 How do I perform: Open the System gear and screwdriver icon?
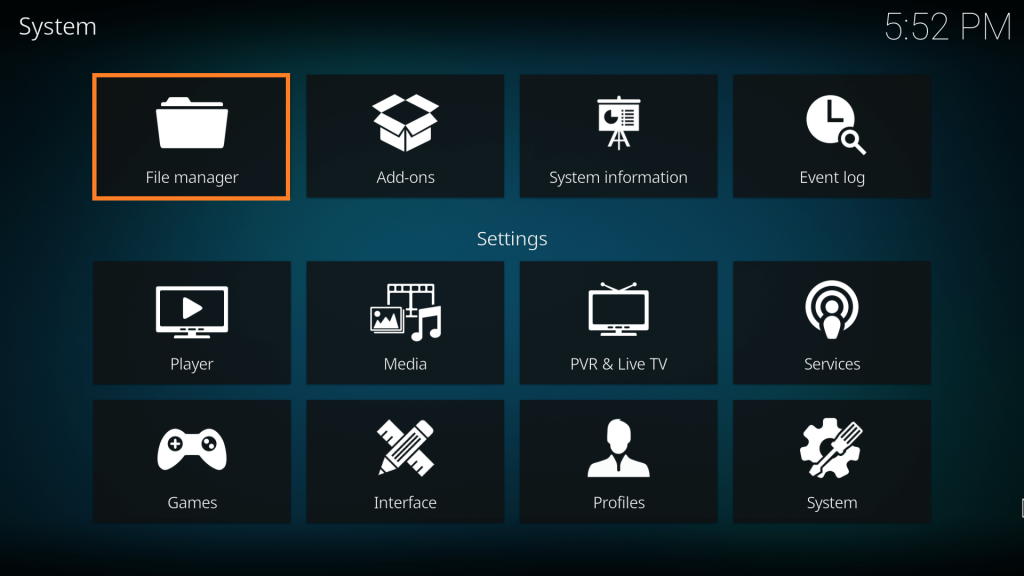click(831, 448)
